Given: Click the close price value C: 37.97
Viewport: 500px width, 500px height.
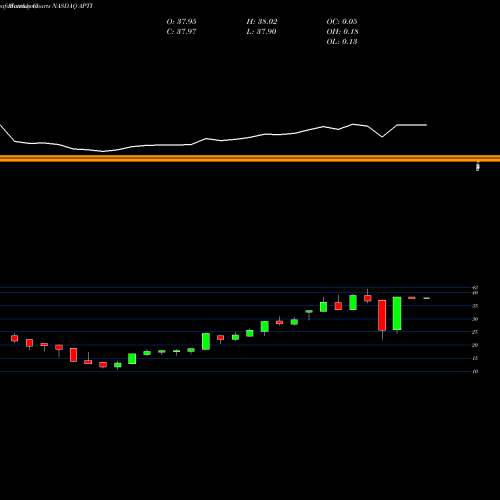Looking at the screenshot, I should tap(181, 32).
